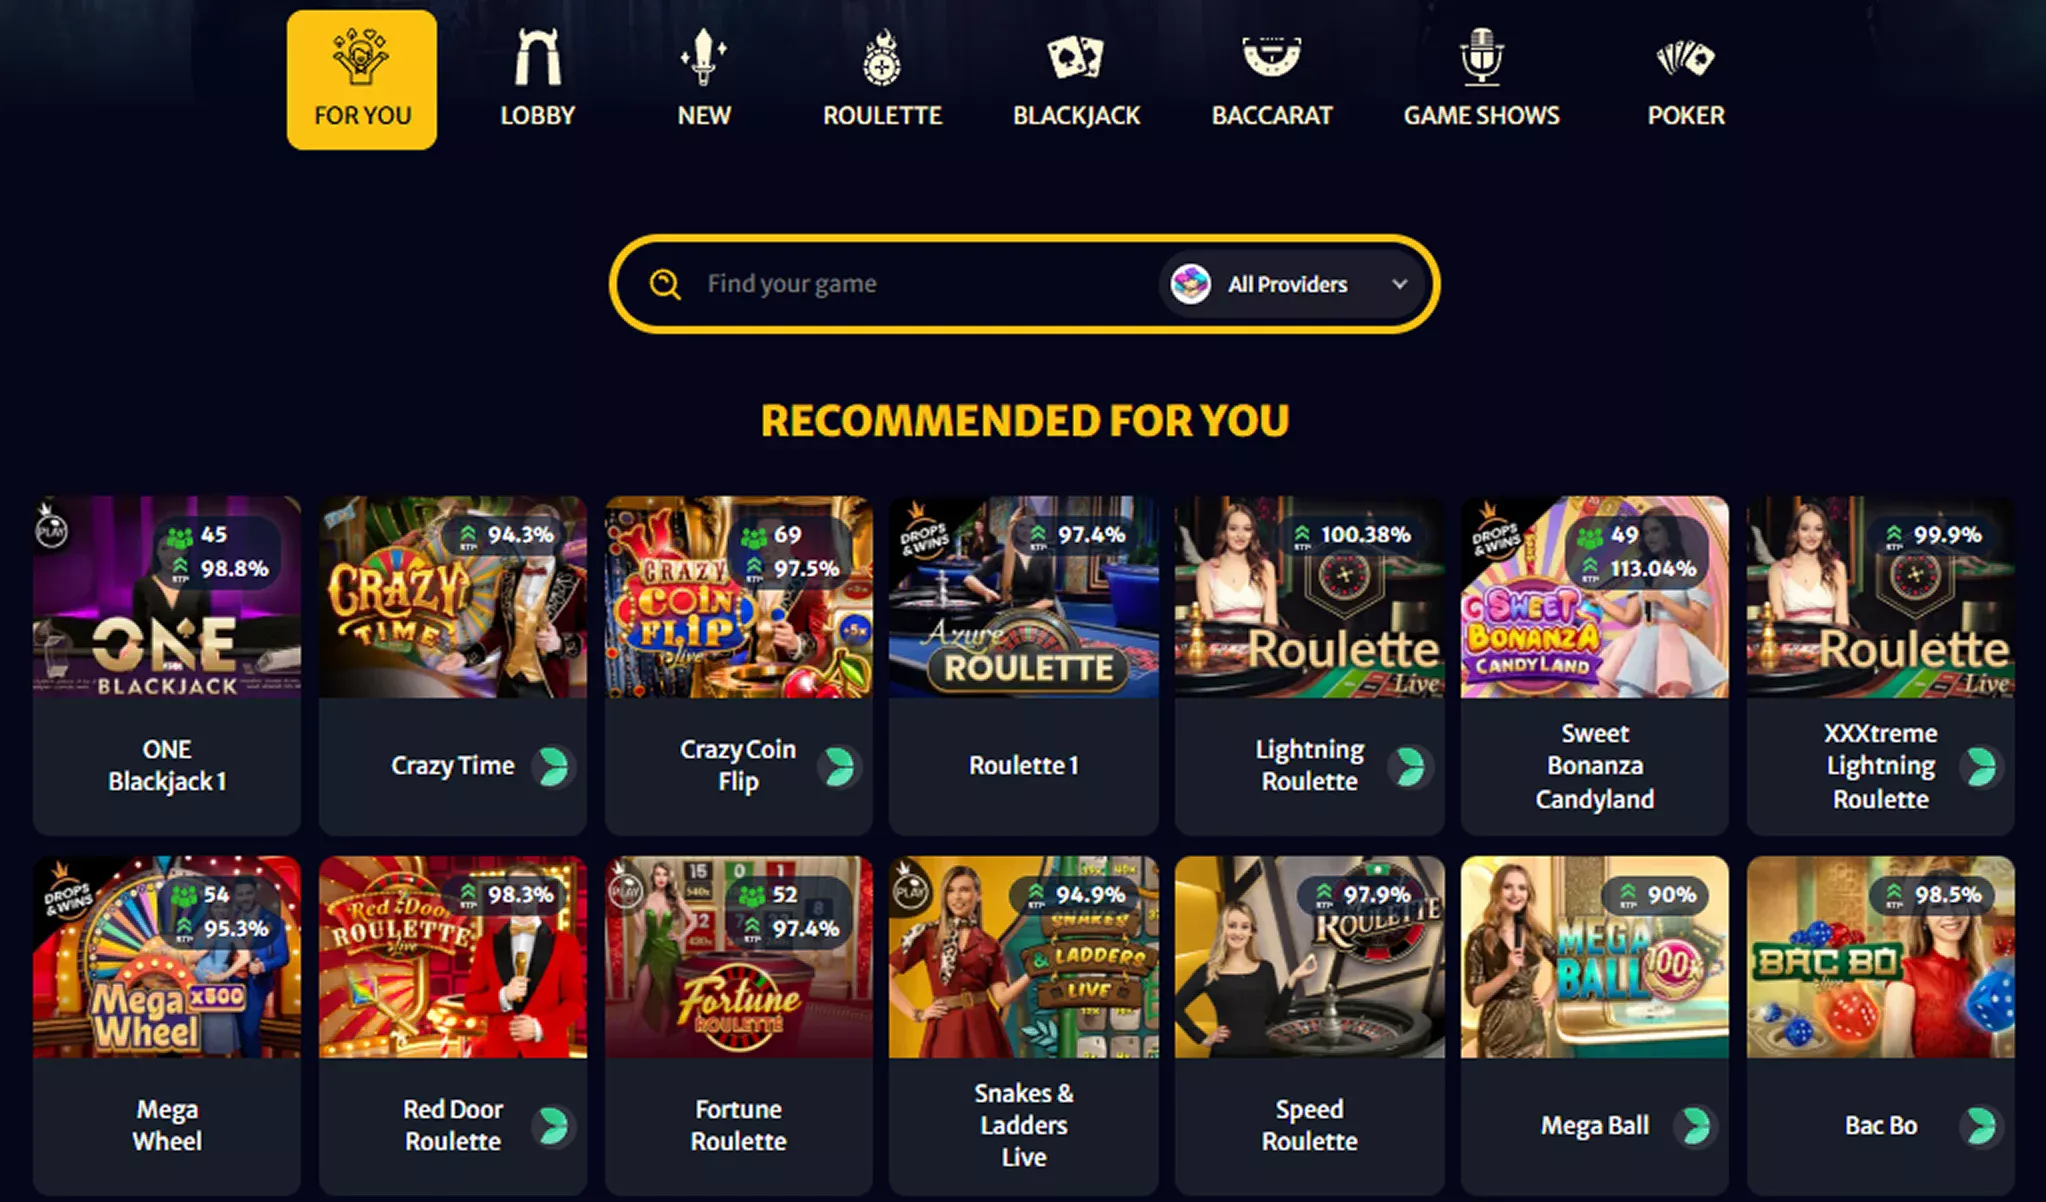Open the Blackjack category tab
Viewport: 2046px width, 1202px height.
click(1076, 80)
